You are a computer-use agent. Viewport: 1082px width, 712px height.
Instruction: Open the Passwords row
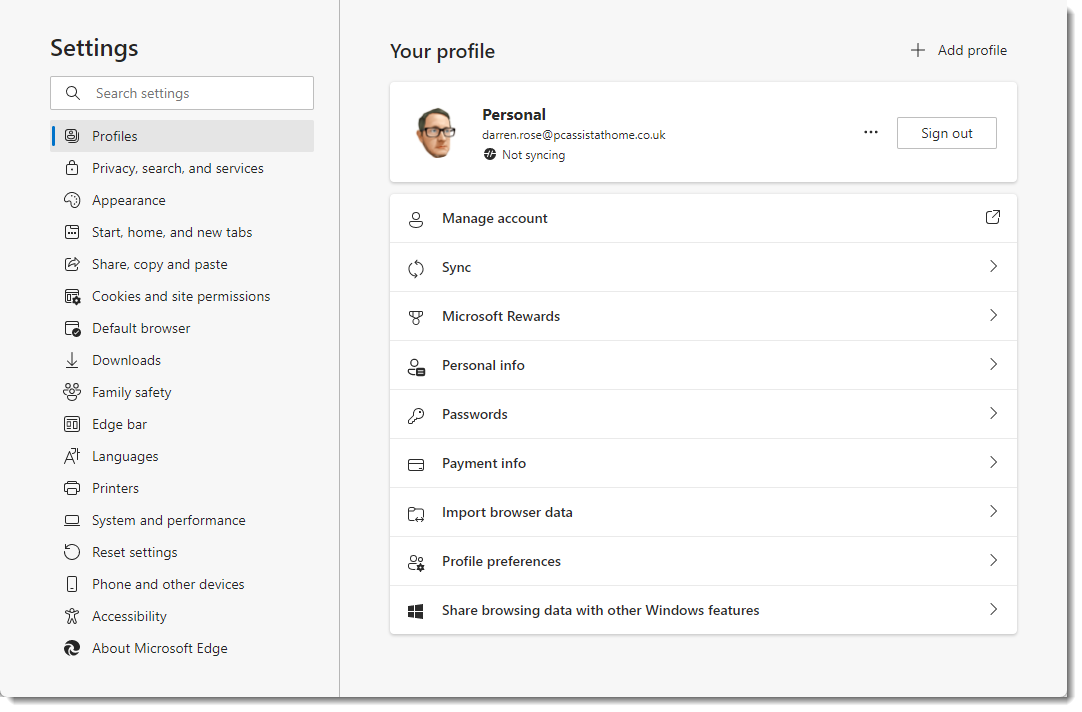click(x=703, y=414)
